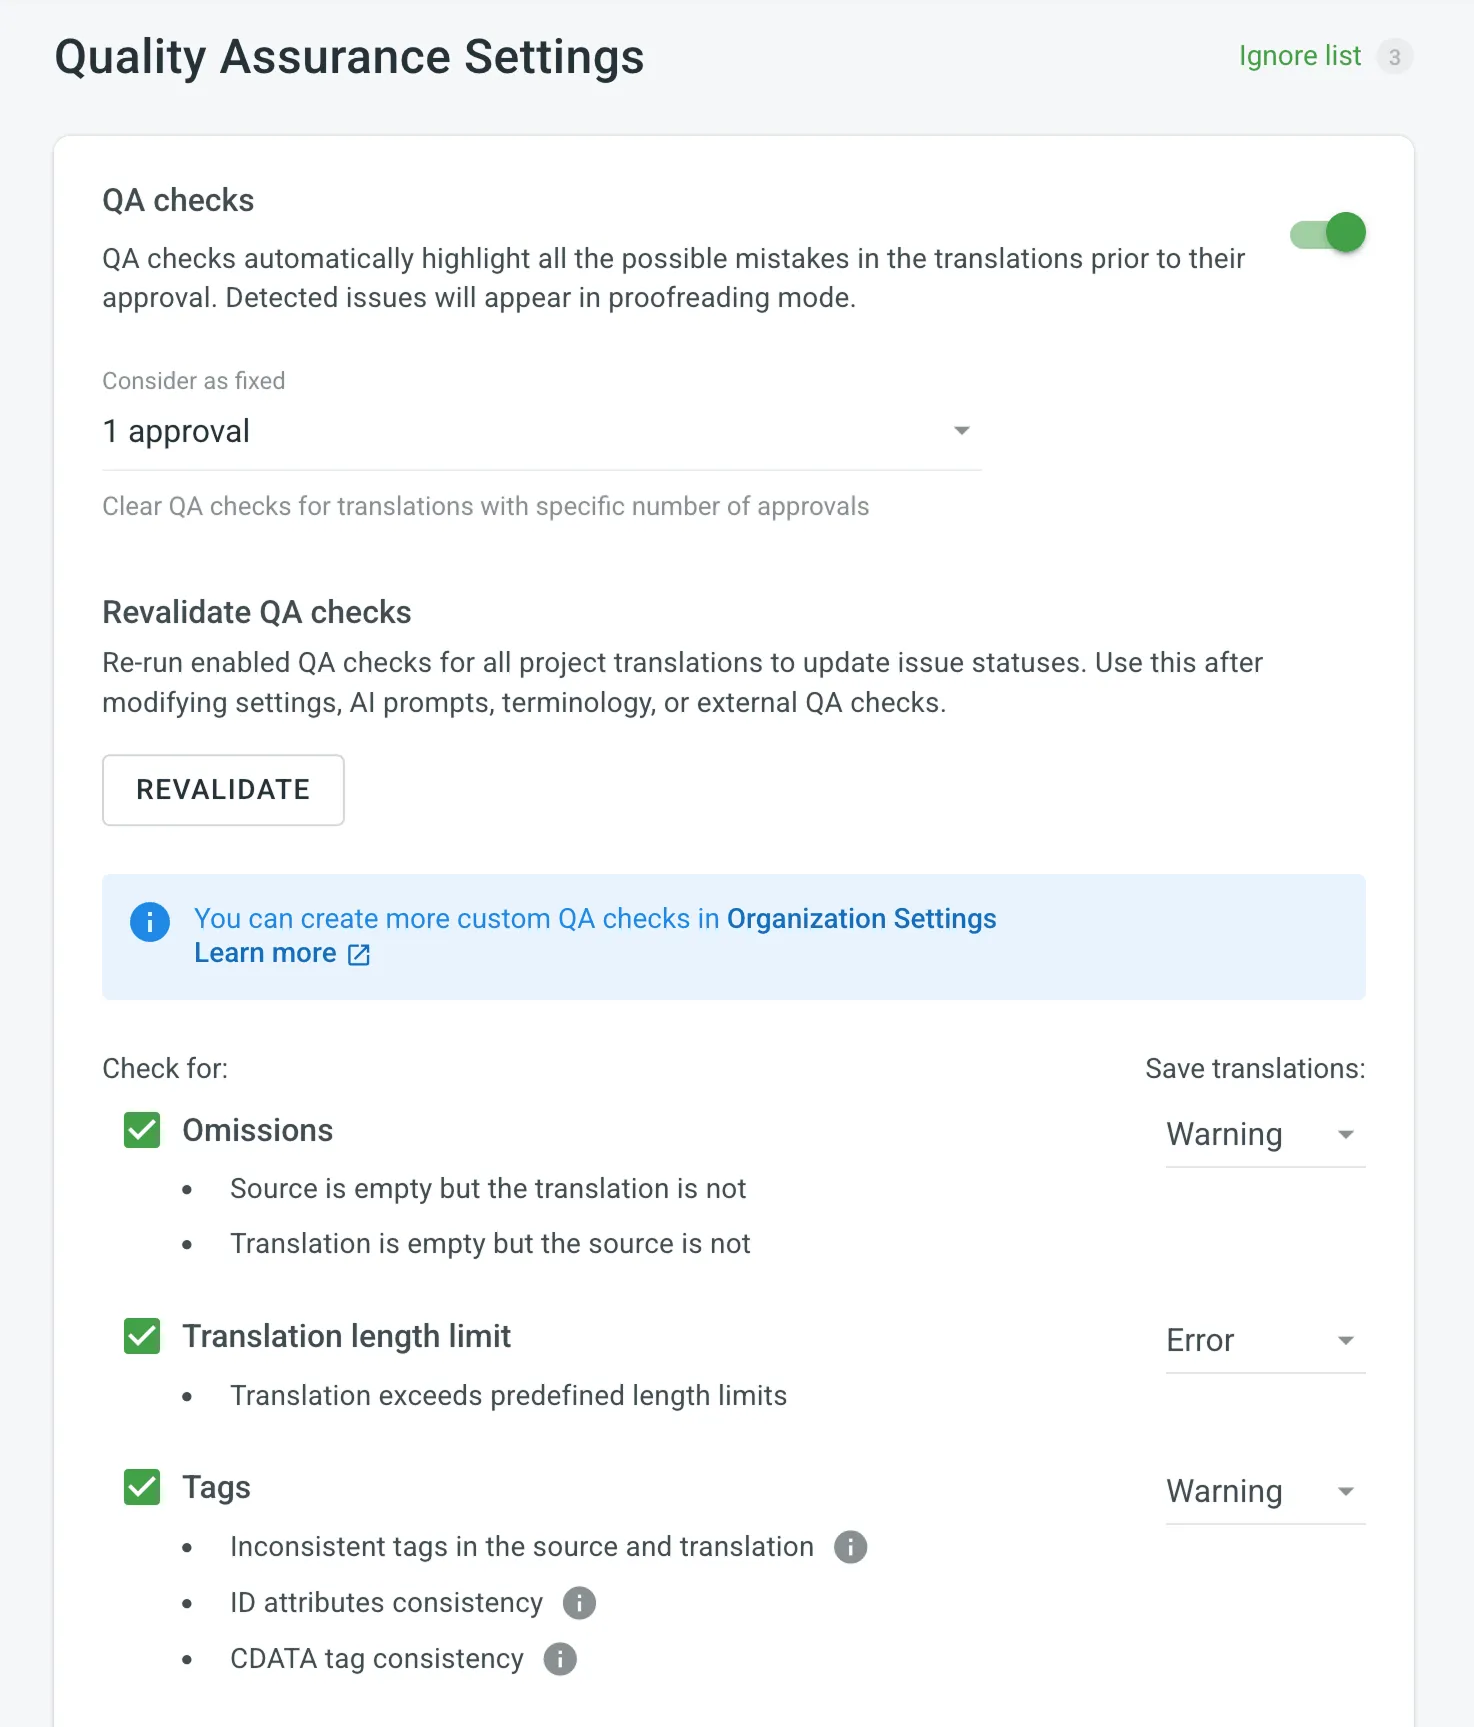This screenshot has width=1474, height=1727.
Task: Uncheck the Omissions checkbox
Action: pos(142,1131)
